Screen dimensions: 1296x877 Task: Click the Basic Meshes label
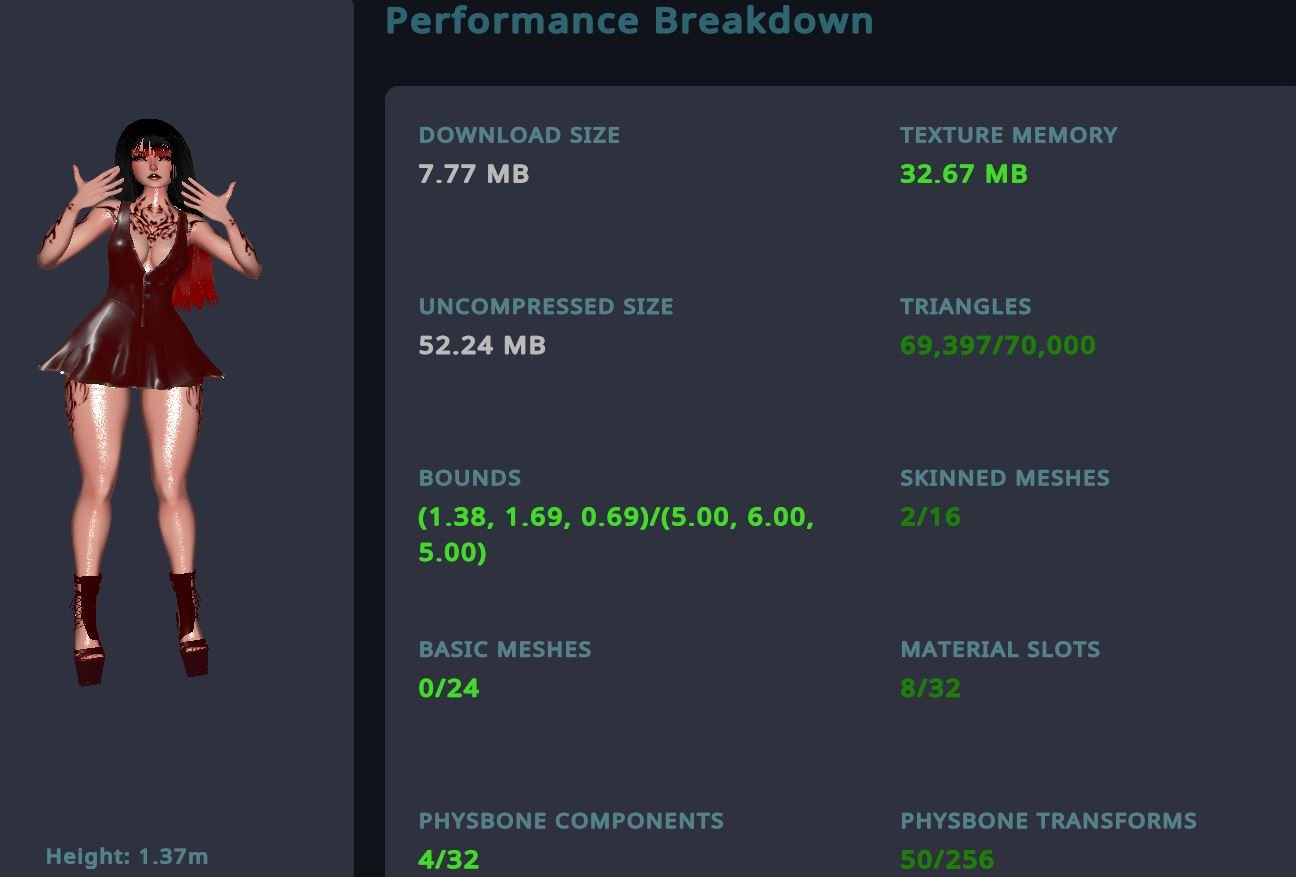point(505,649)
